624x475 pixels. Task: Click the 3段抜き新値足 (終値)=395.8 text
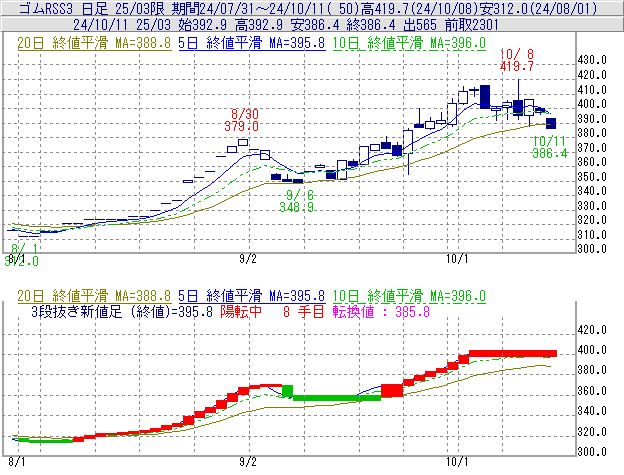tap(122, 311)
